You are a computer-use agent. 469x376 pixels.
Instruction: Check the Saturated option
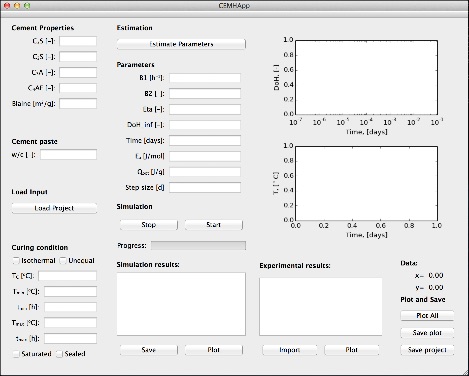pos(16,354)
